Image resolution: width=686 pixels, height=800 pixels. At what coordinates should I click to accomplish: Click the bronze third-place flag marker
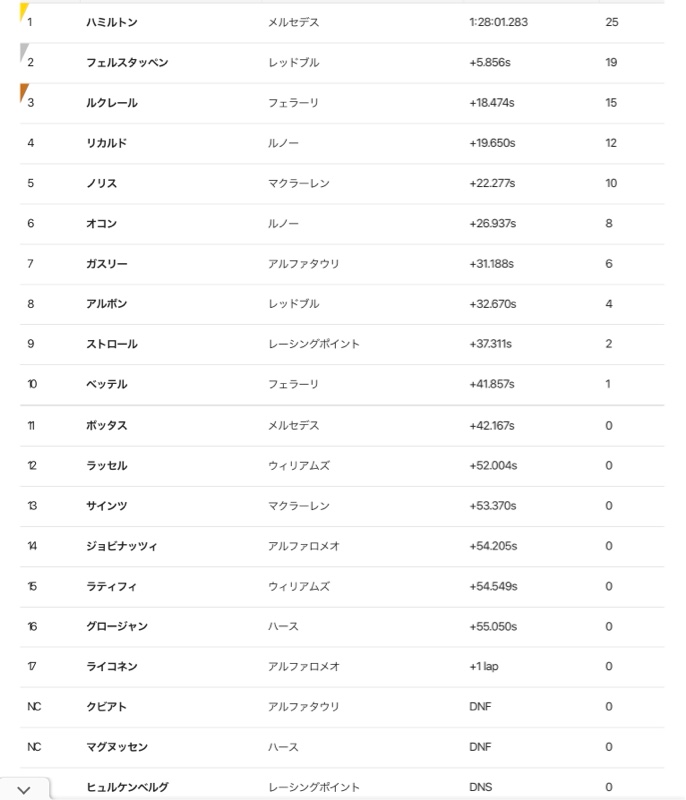[x=23, y=92]
